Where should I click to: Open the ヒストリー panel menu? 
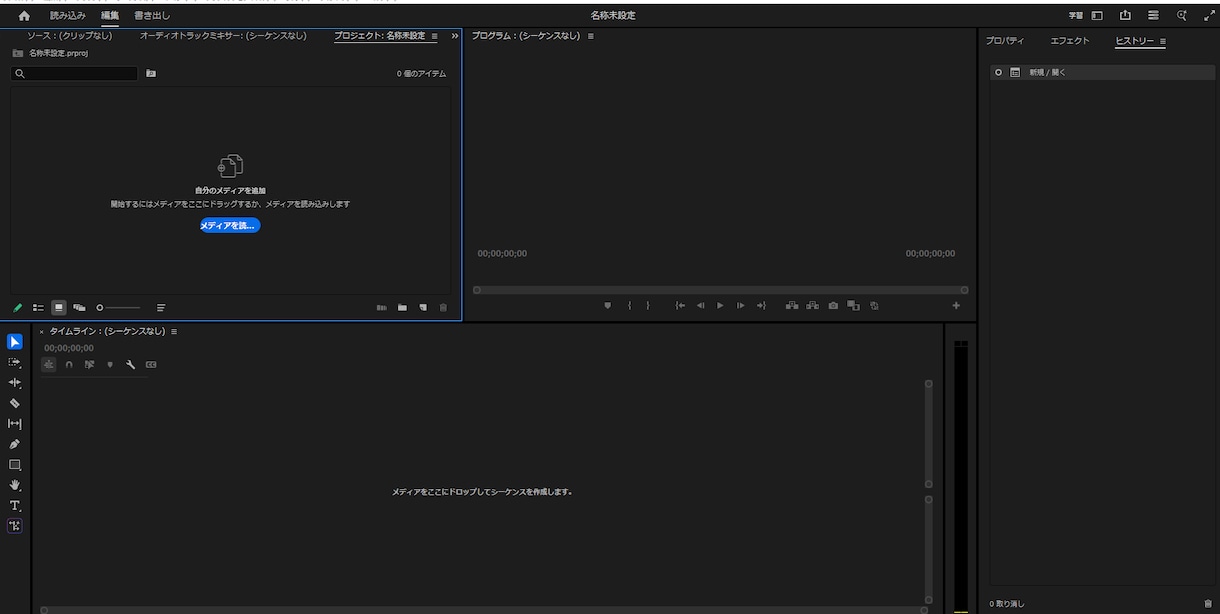[x=1163, y=41]
